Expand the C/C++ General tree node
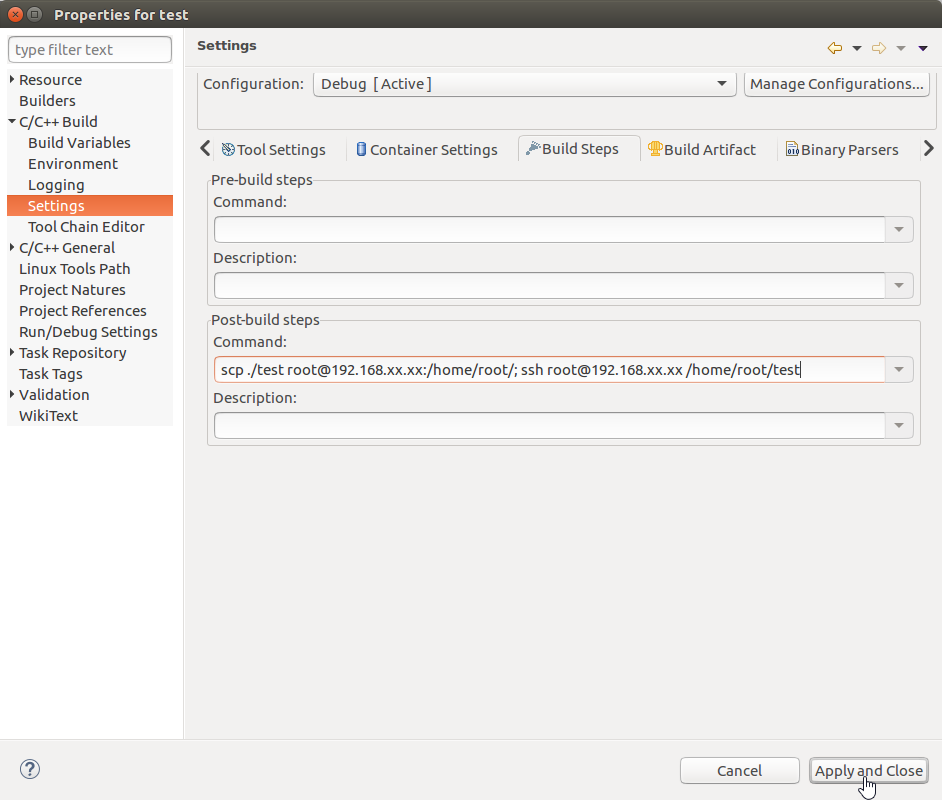 coord(11,247)
